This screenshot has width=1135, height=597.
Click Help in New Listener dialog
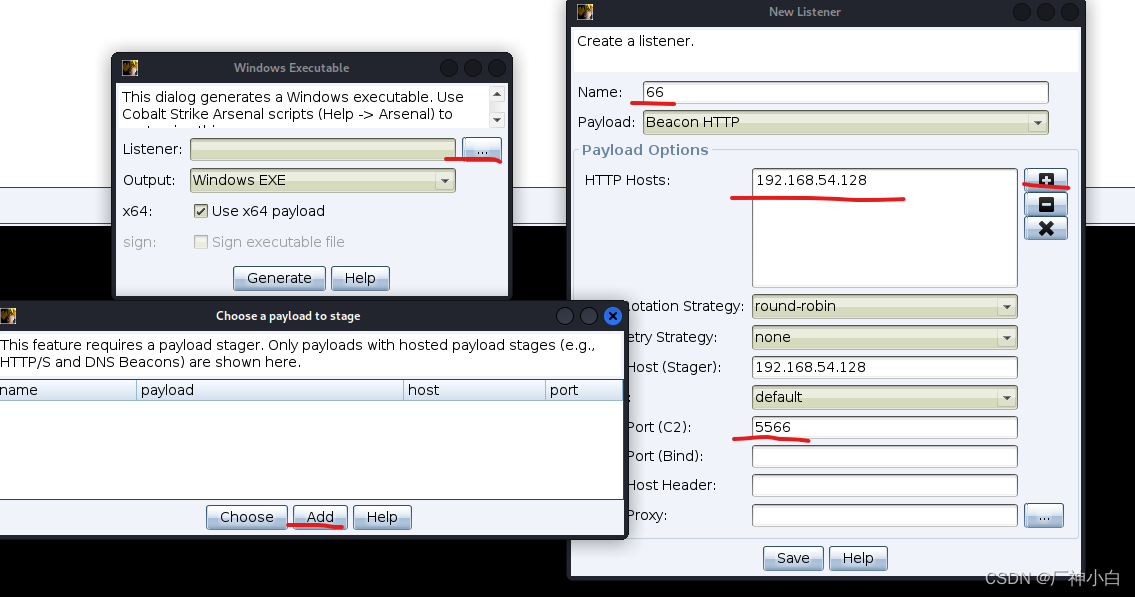(x=858, y=559)
